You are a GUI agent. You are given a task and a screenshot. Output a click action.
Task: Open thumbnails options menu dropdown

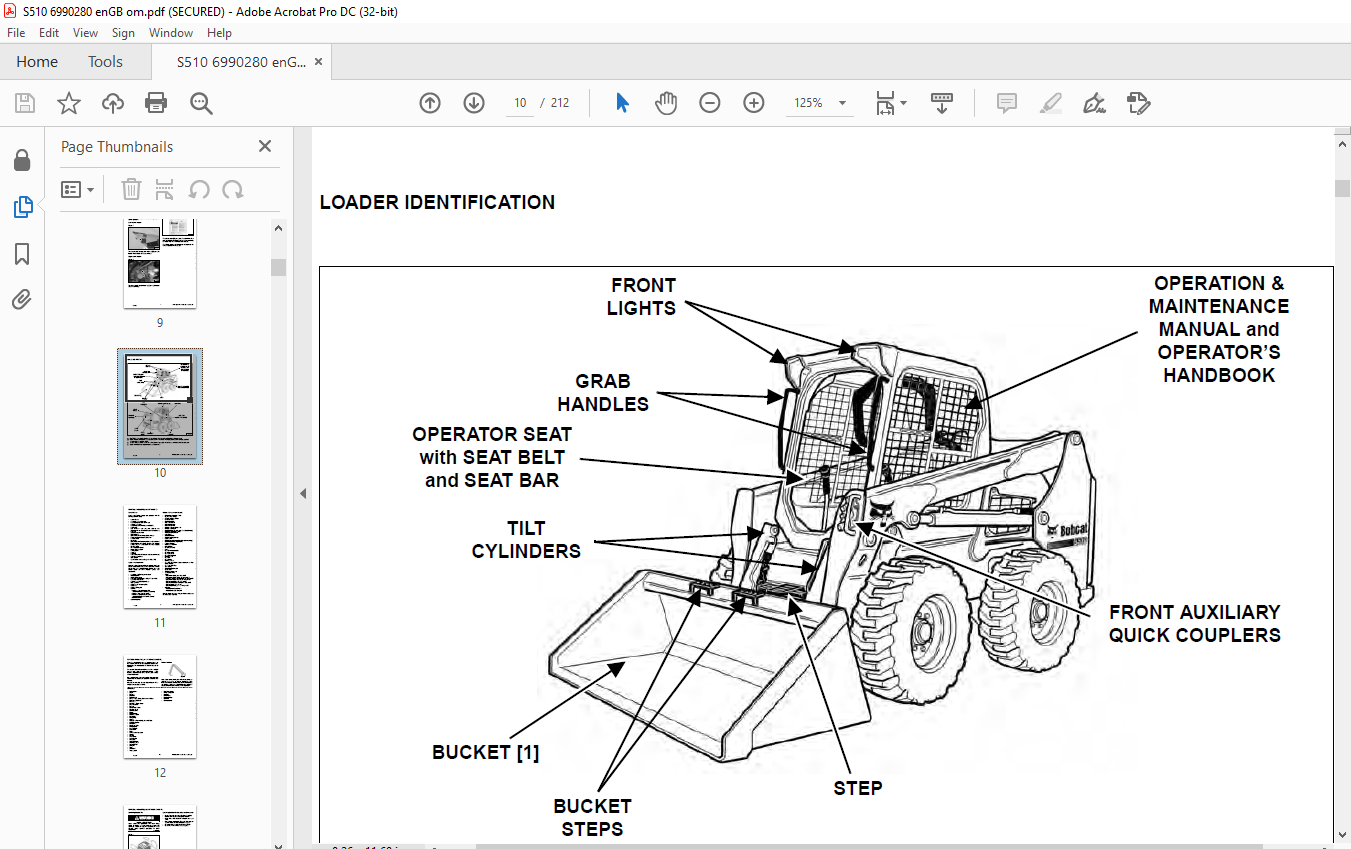[x=77, y=189]
